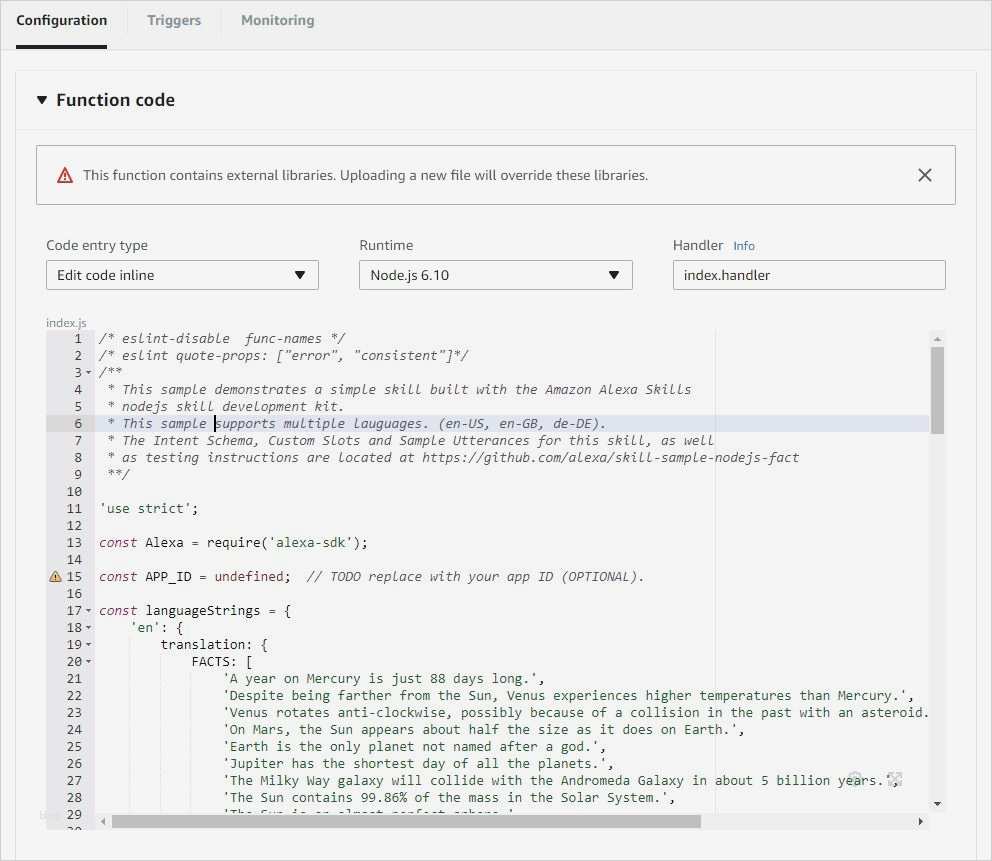The image size is (992, 861).
Task: Open the Code entry type dropdown
Action: [182, 275]
